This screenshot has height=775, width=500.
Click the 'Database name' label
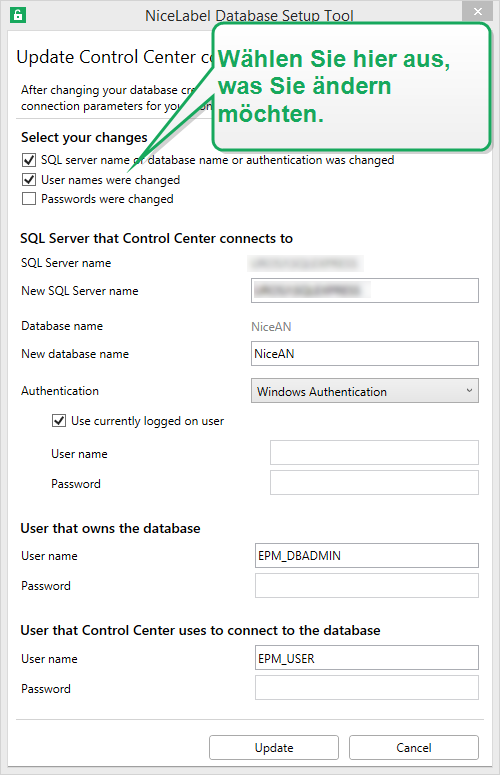[62, 326]
